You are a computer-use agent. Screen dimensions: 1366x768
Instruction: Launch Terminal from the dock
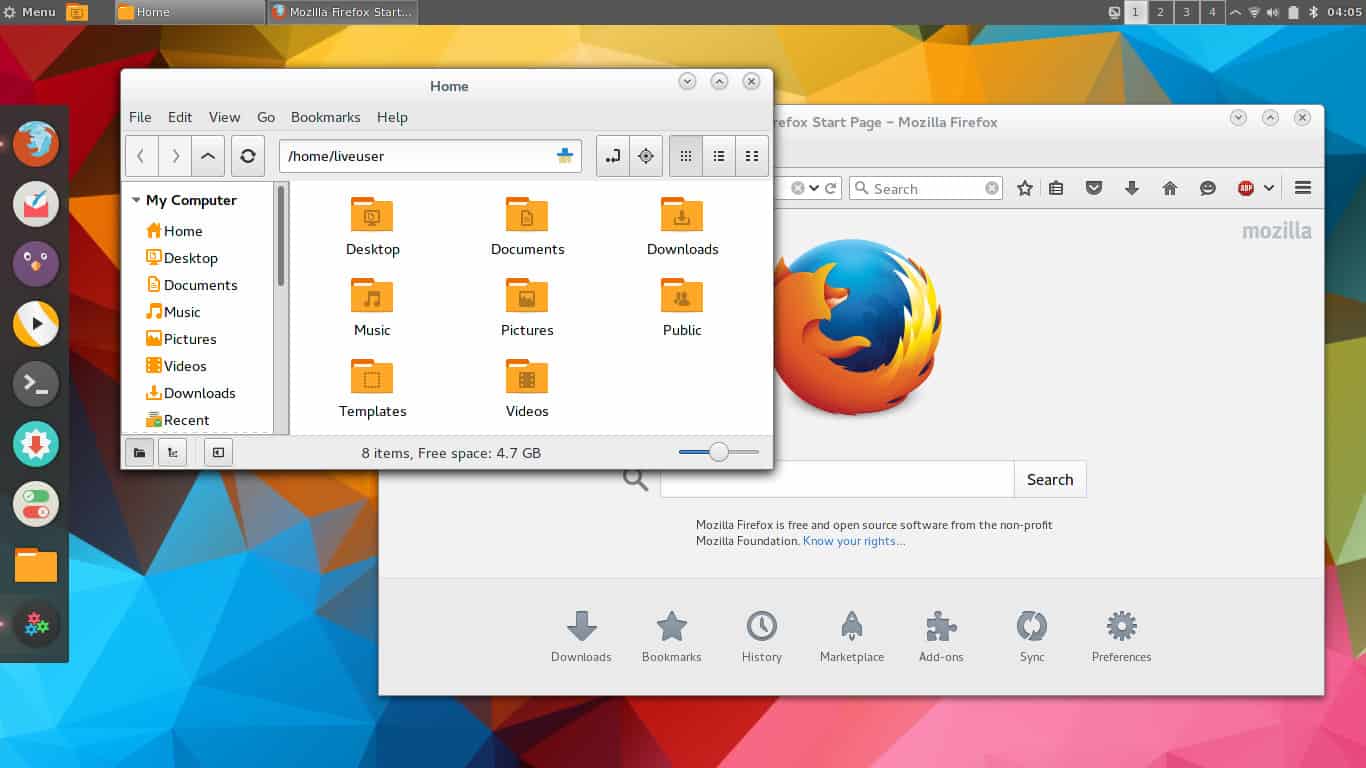(36, 384)
